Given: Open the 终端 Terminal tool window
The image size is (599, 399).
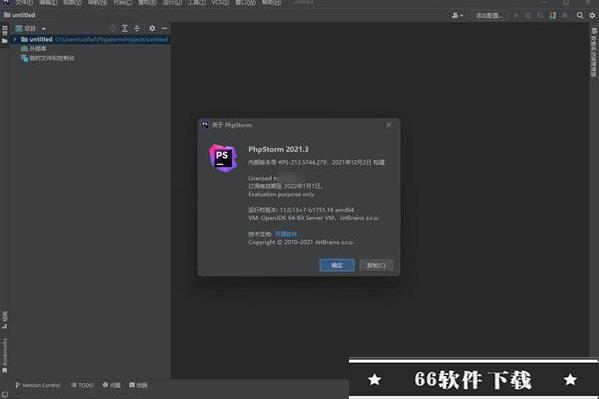Looking at the screenshot, I should (x=138, y=385).
